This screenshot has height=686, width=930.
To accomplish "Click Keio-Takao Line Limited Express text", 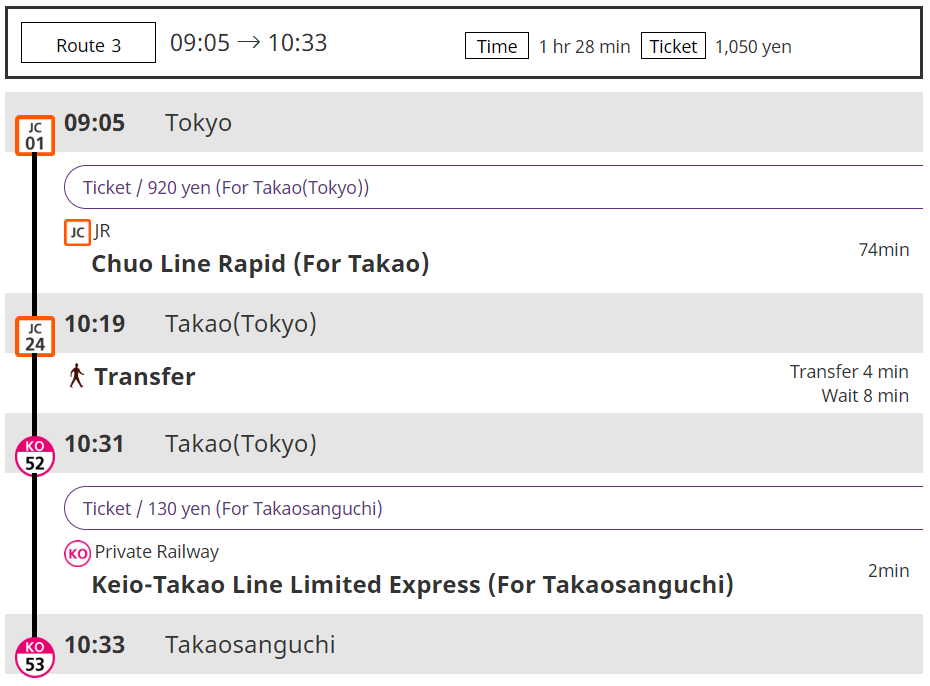I will coord(412,585).
